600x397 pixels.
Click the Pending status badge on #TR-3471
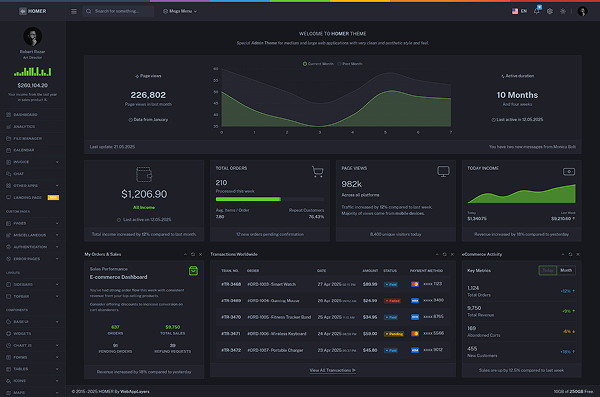pos(394,334)
